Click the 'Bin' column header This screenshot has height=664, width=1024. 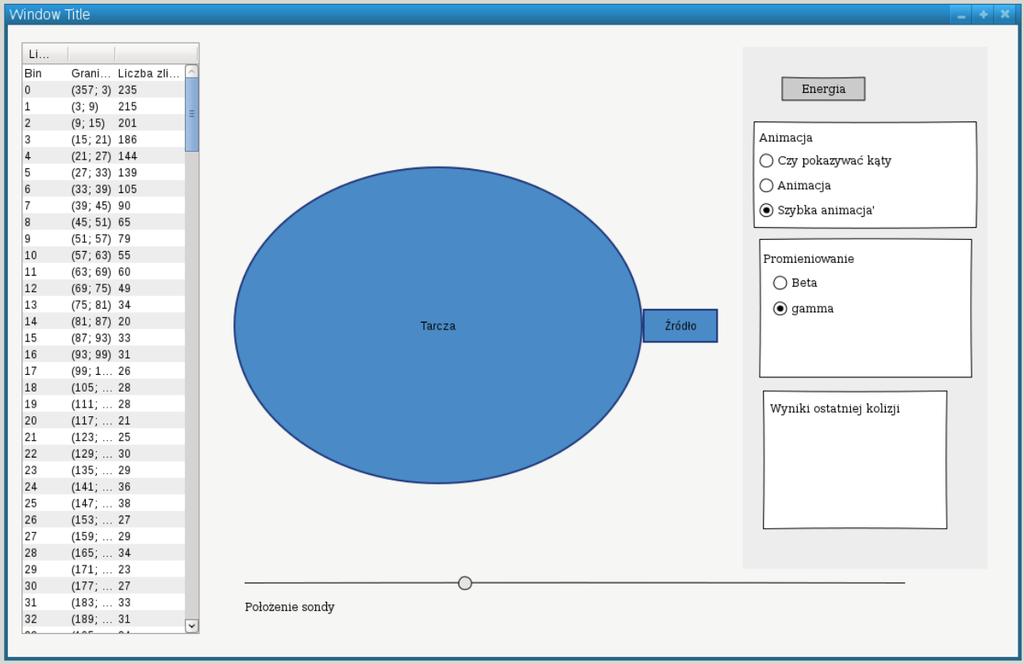33,73
